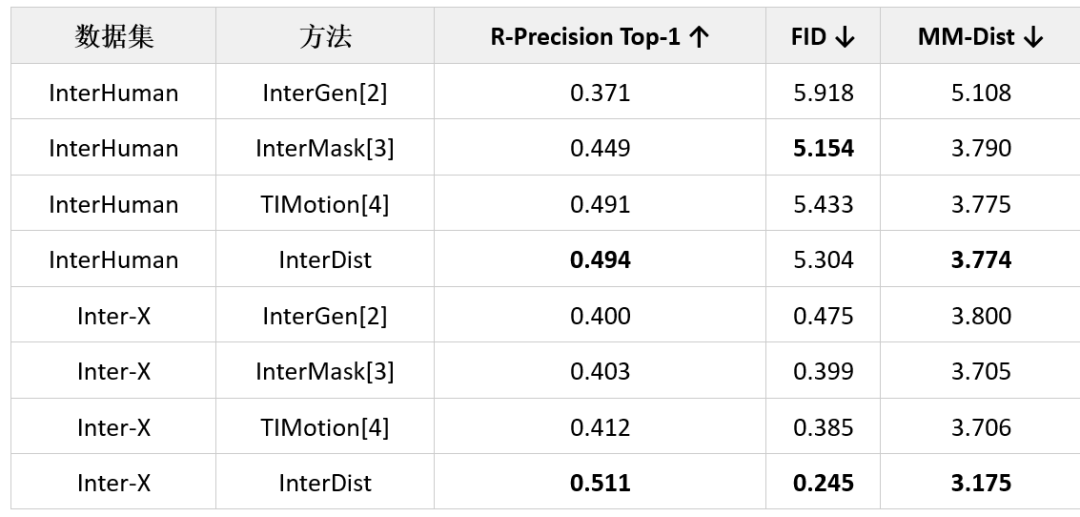Select the bold 5.154 FID cell
The image size is (1080, 517).
point(823,148)
